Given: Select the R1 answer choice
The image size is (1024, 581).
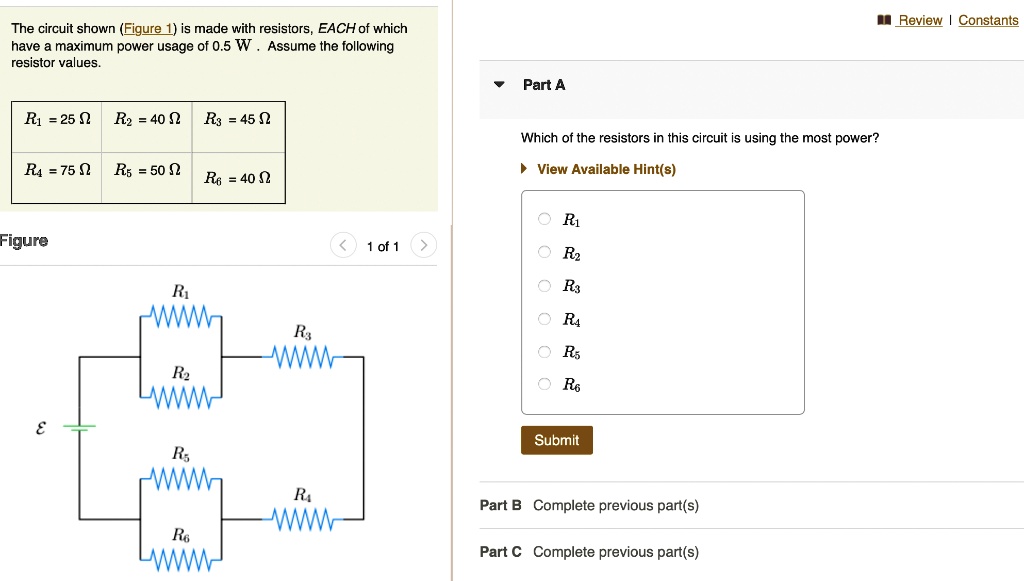Looking at the screenshot, I should tap(544, 220).
